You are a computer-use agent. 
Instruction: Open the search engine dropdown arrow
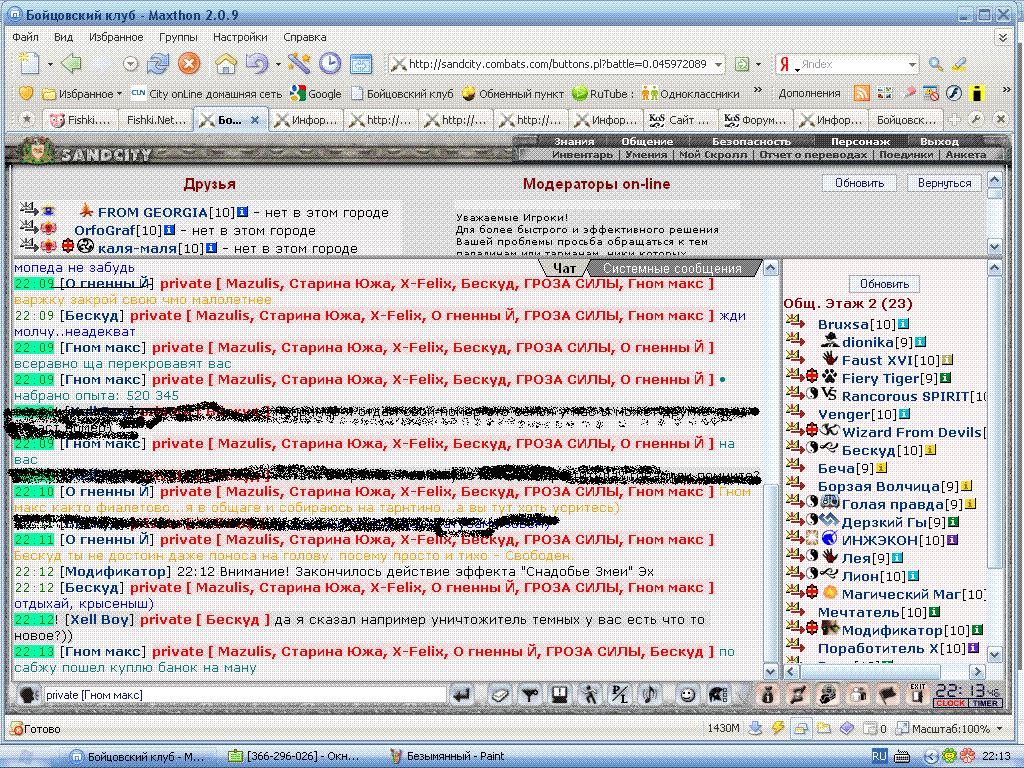coord(912,65)
